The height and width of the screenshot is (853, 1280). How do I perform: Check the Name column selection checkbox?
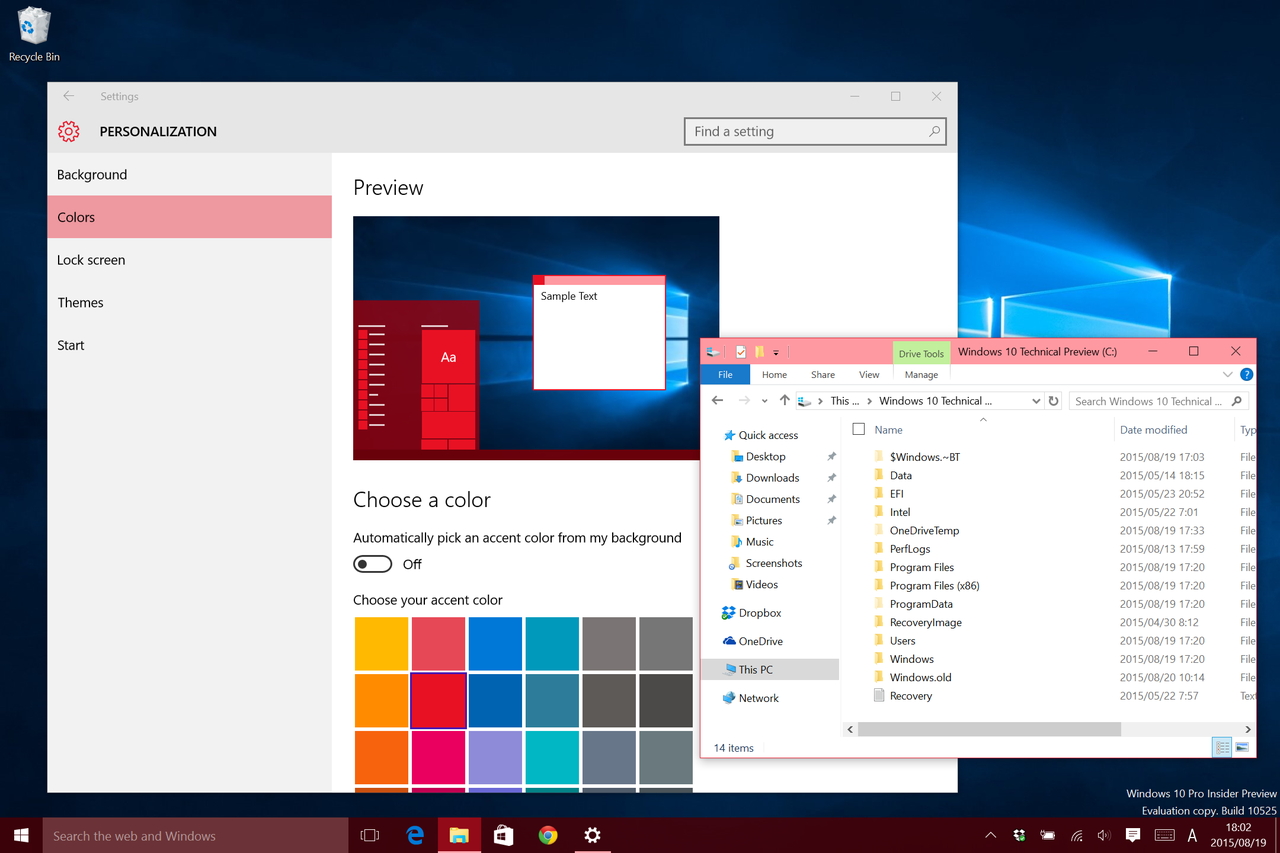[x=858, y=428]
